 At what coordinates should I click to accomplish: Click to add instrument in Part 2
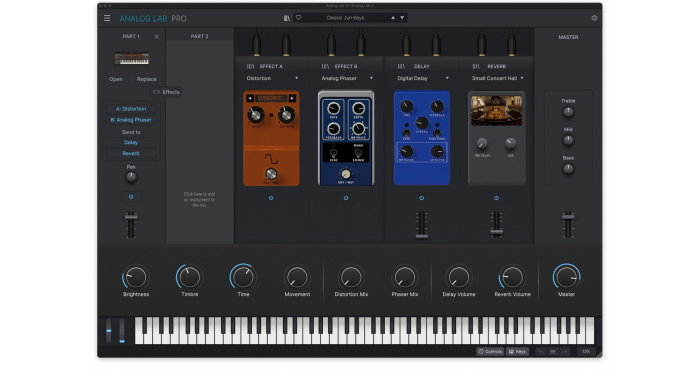pos(199,200)
